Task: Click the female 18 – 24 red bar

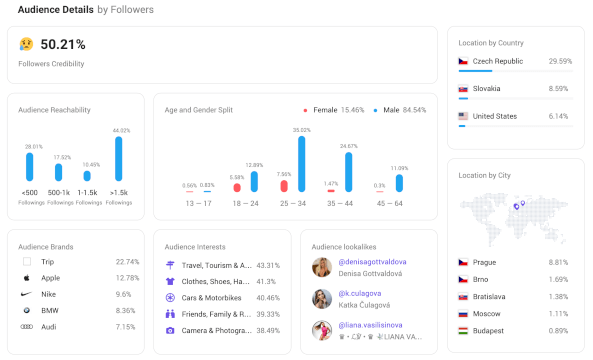Action: 237,188
